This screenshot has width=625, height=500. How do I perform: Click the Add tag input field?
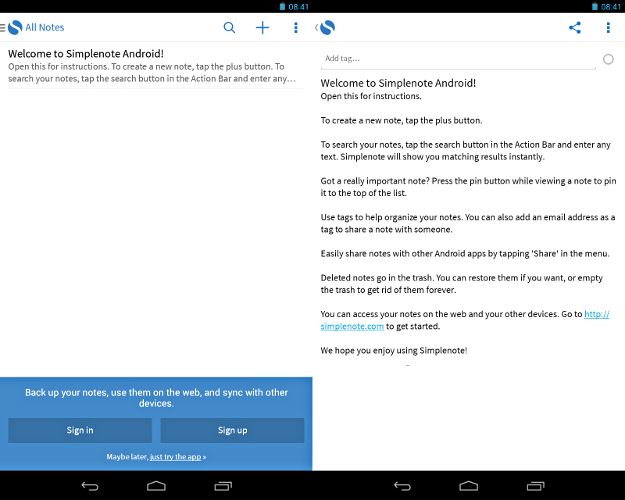pyautogui.click(x=458, y=59)
